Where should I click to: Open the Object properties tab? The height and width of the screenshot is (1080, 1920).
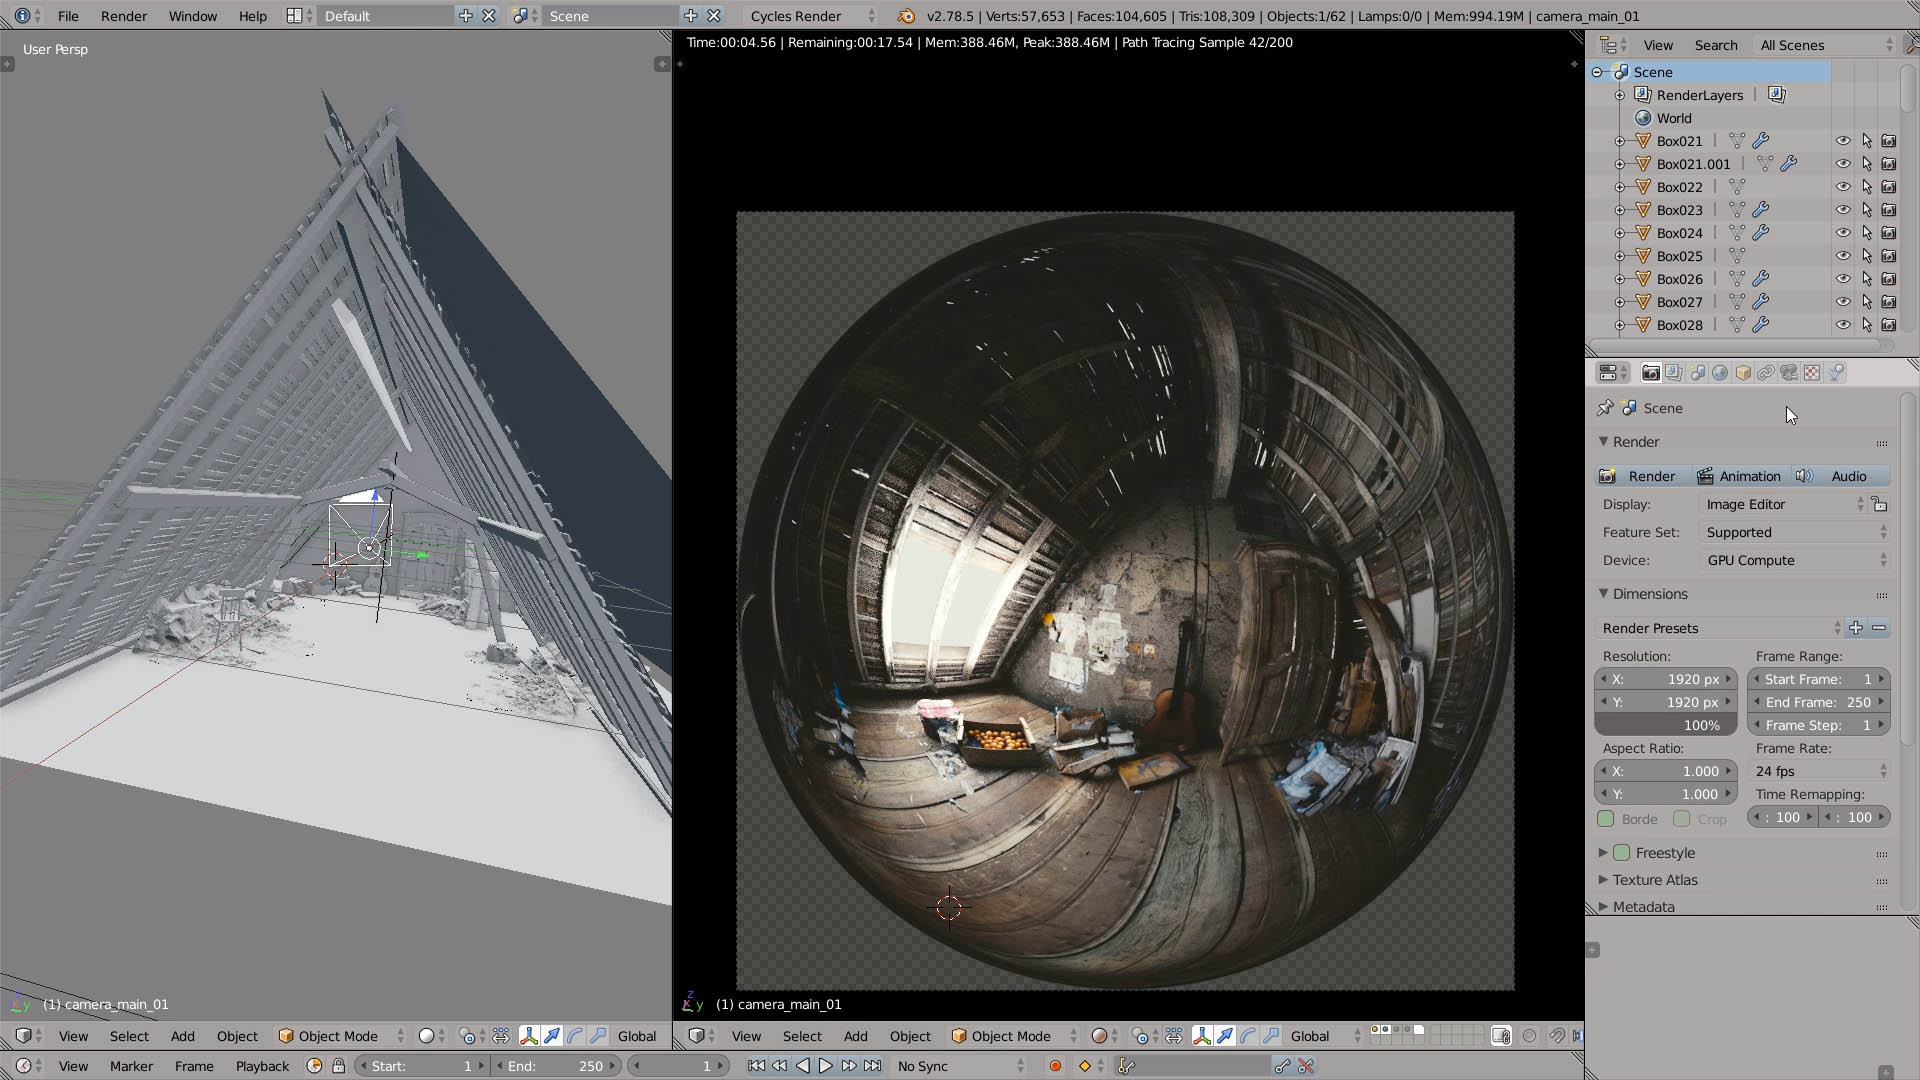point(1743,373)
